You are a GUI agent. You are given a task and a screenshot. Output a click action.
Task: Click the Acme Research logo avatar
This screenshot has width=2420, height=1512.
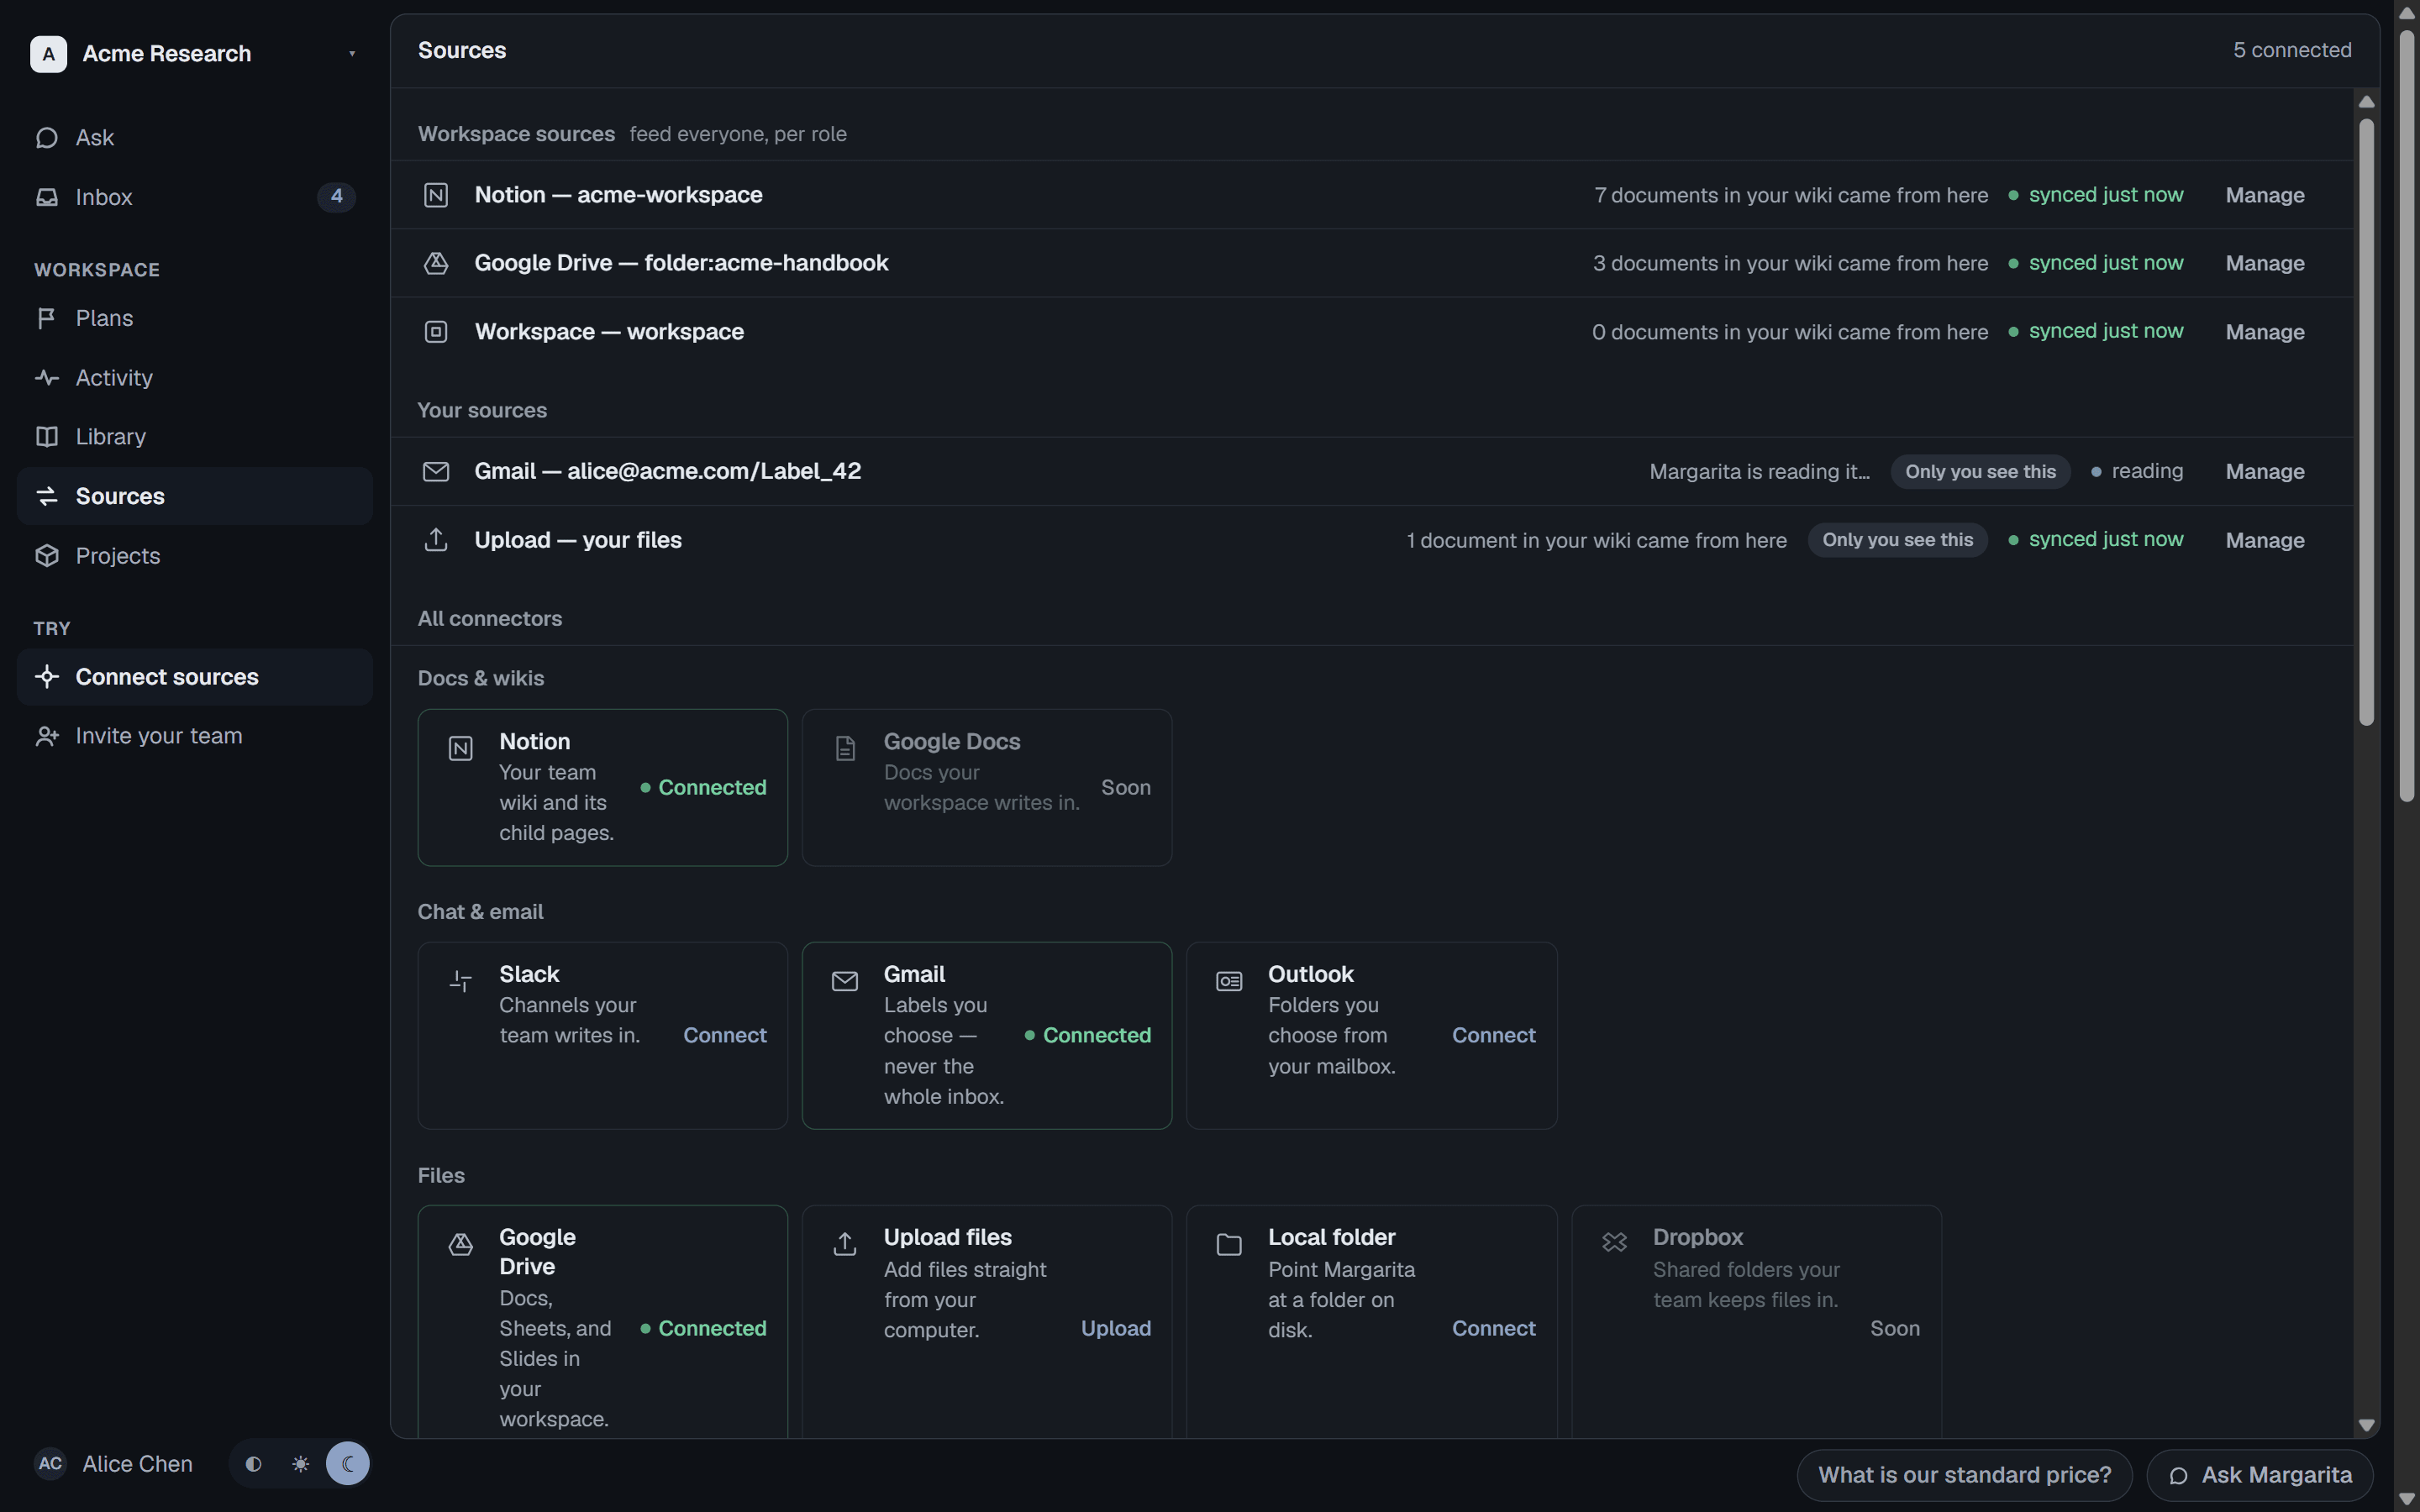tap(48, 54)
